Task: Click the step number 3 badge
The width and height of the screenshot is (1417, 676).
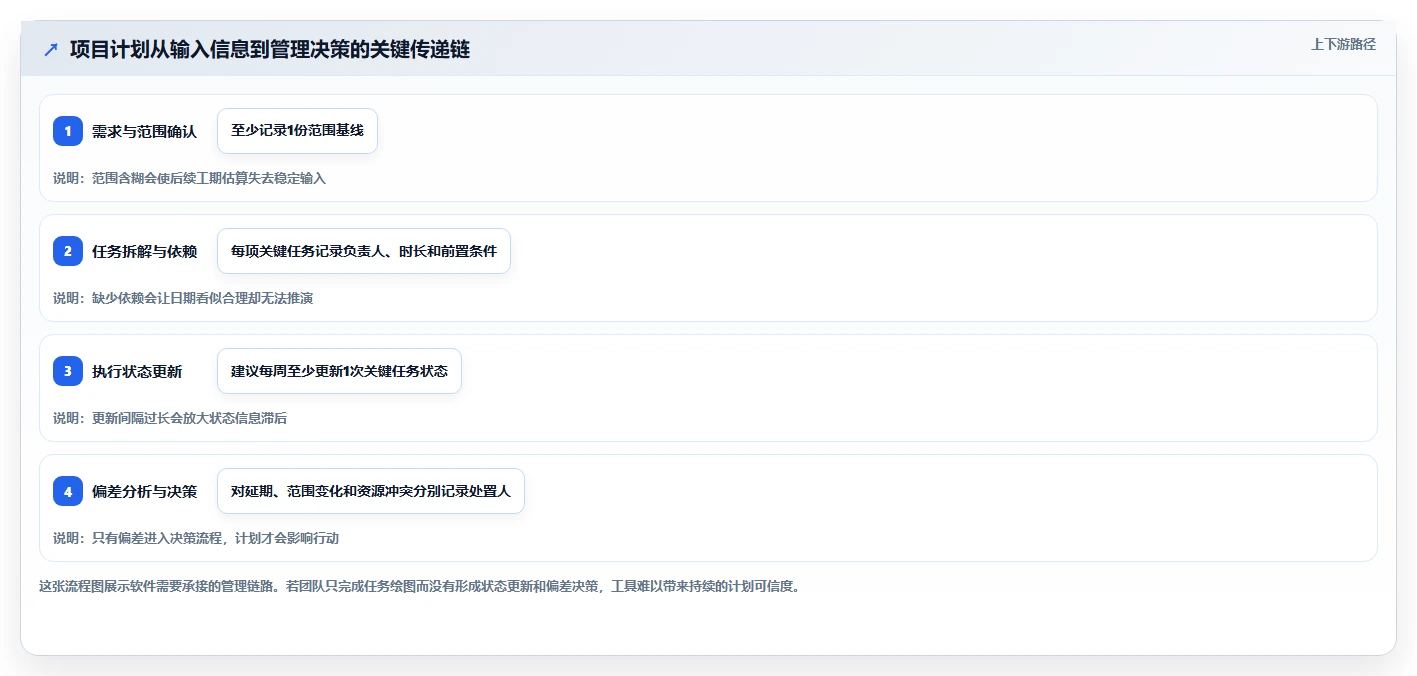Action: [x=68, y=371]
